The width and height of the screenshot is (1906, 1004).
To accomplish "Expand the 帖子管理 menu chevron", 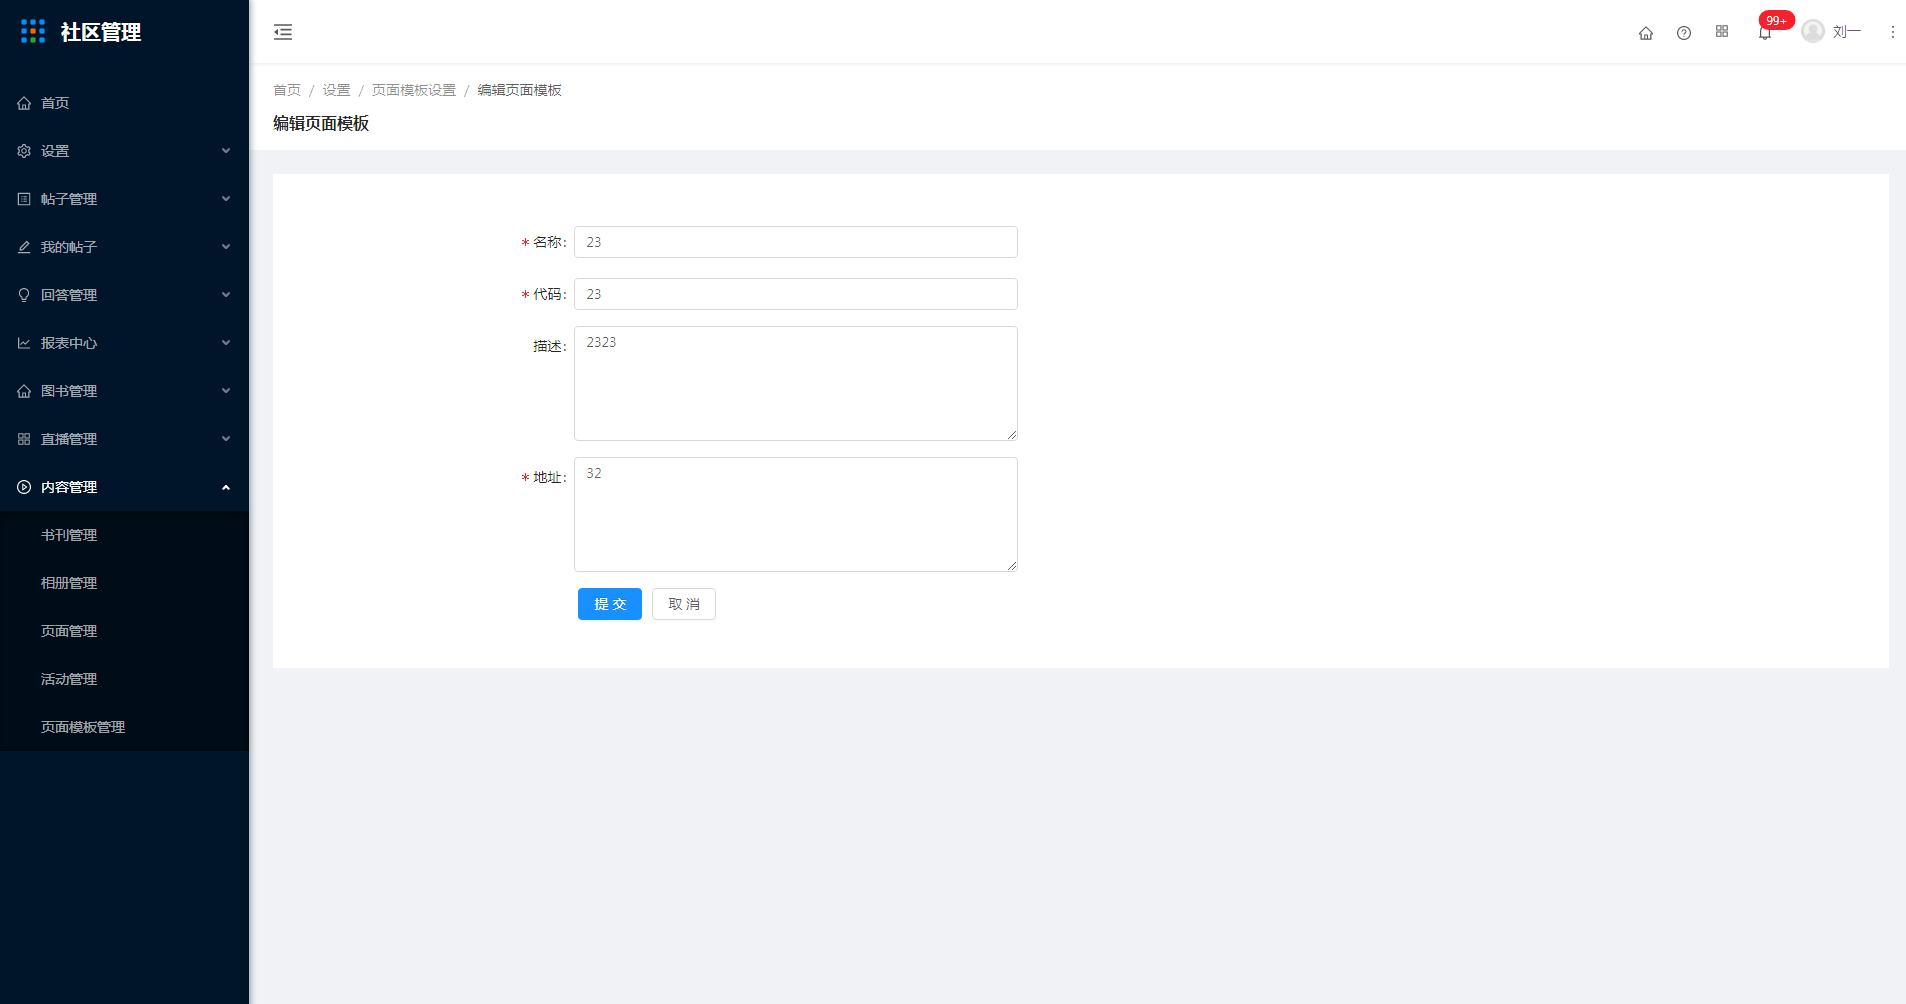I will click(226, 199).
